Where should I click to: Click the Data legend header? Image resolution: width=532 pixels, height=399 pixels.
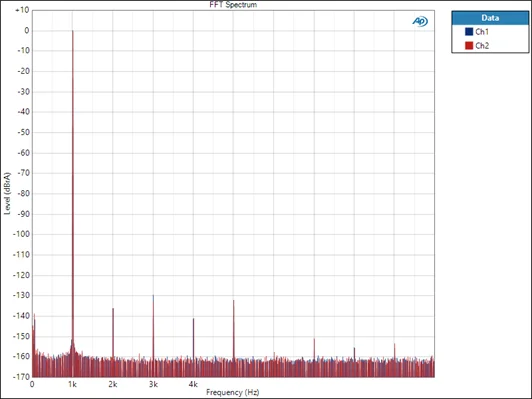click(490, 18)
